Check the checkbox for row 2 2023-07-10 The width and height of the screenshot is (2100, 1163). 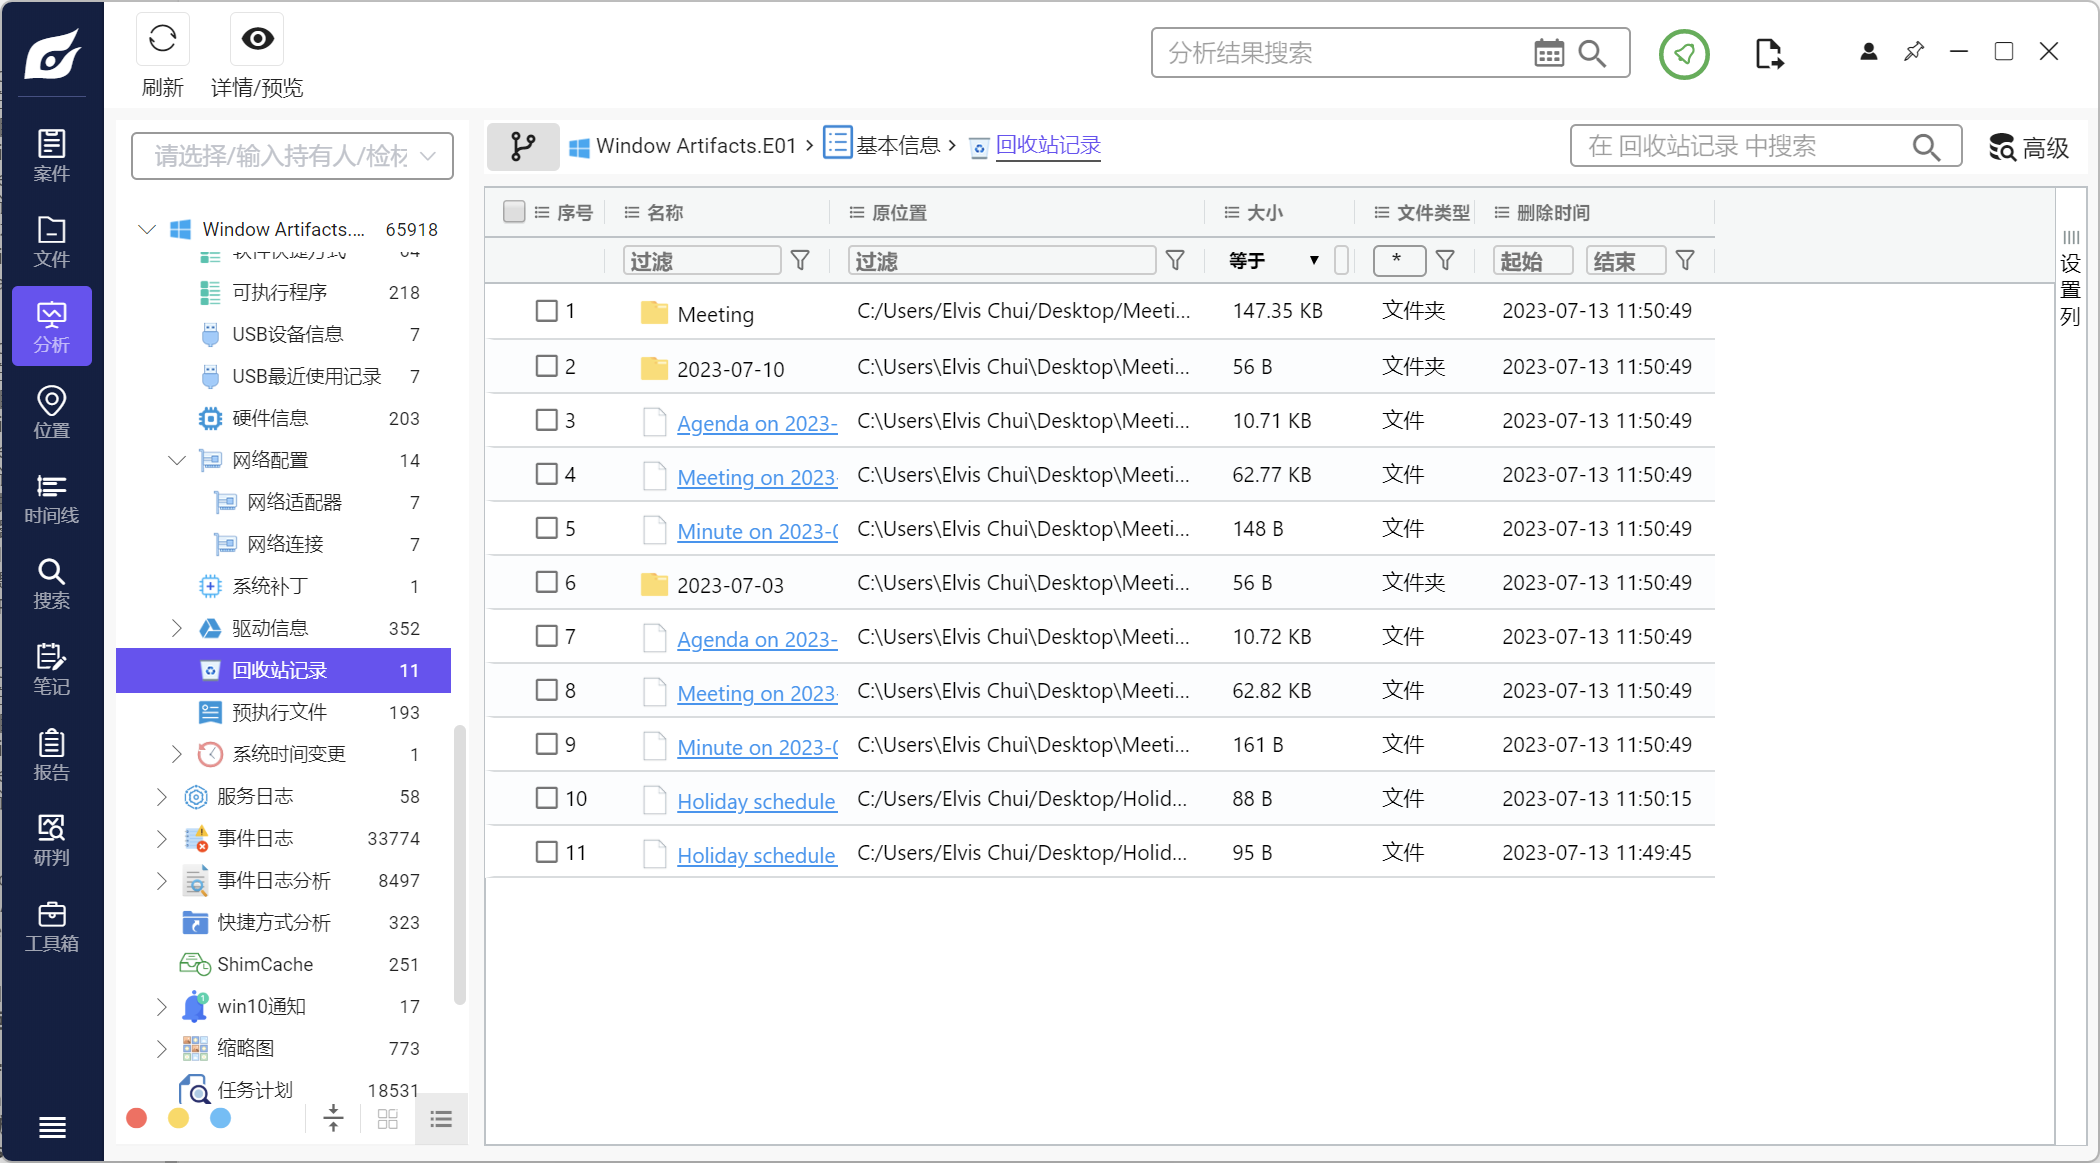(546, 366)
